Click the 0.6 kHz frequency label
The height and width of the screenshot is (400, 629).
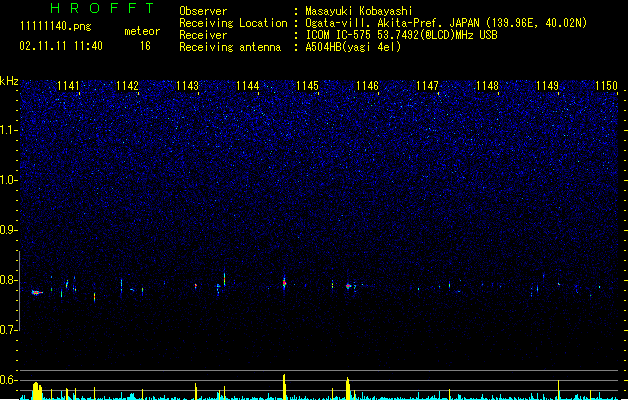(x=8, y=380)
